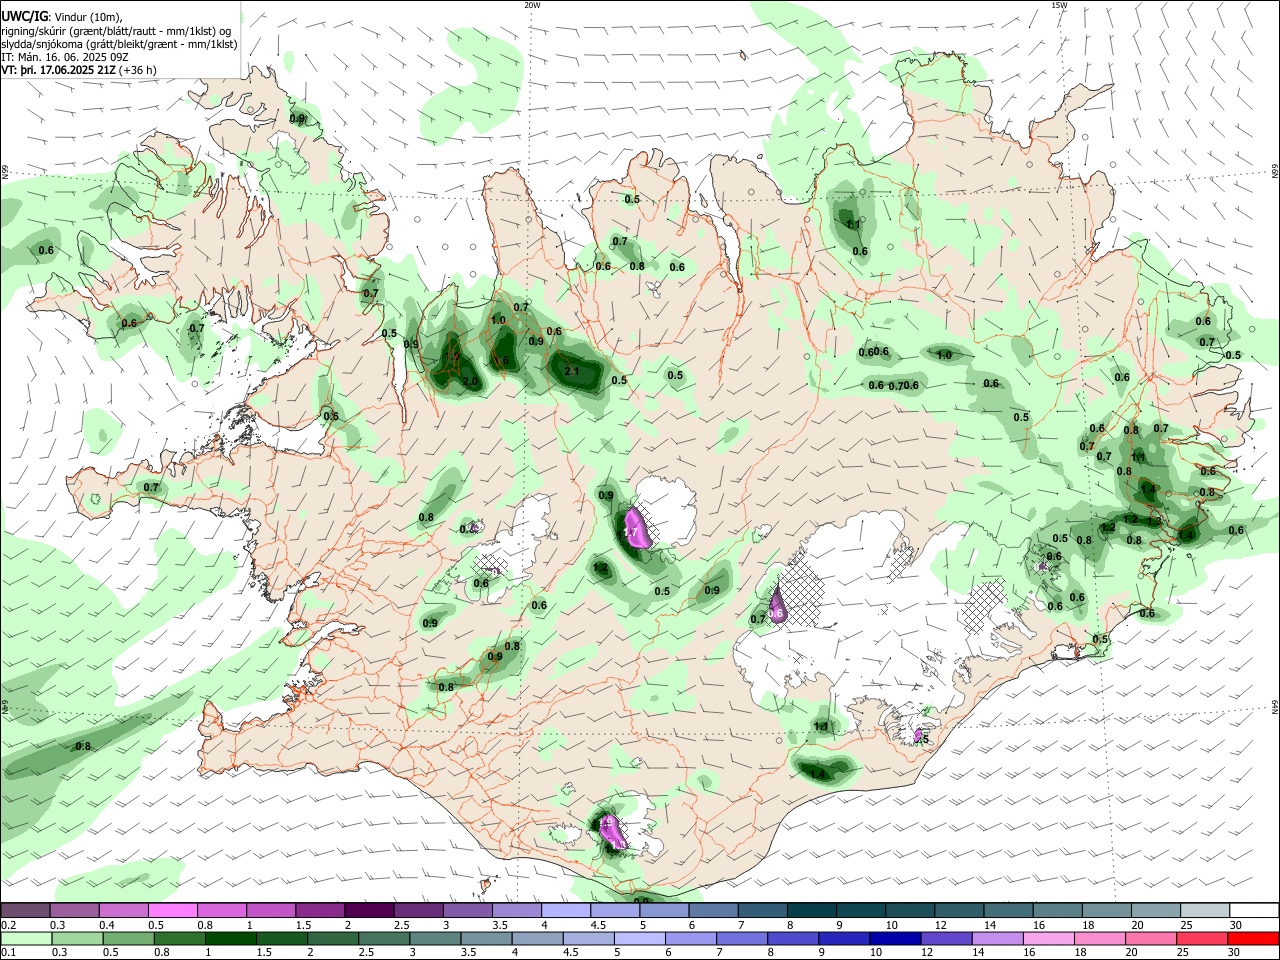Viewport: 1280px width, 960px height.
Task: Click the top row swatch between 4 and 4.5
Action: (x=565, y=910)
